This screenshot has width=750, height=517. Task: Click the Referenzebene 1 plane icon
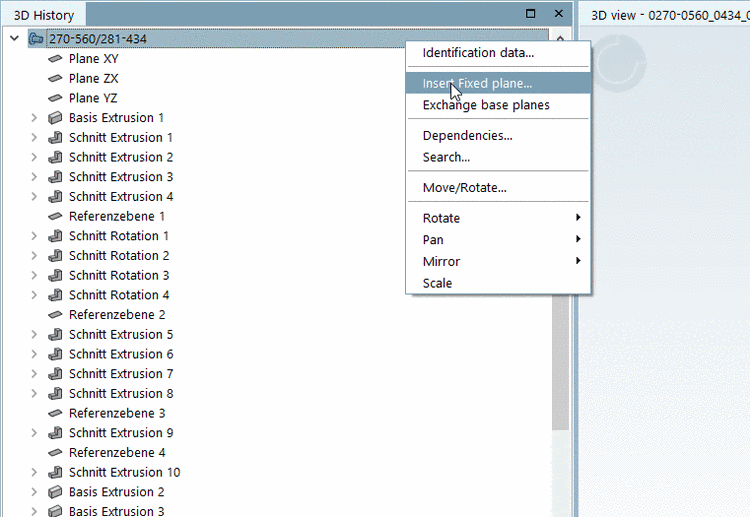[x=55, y=216]
